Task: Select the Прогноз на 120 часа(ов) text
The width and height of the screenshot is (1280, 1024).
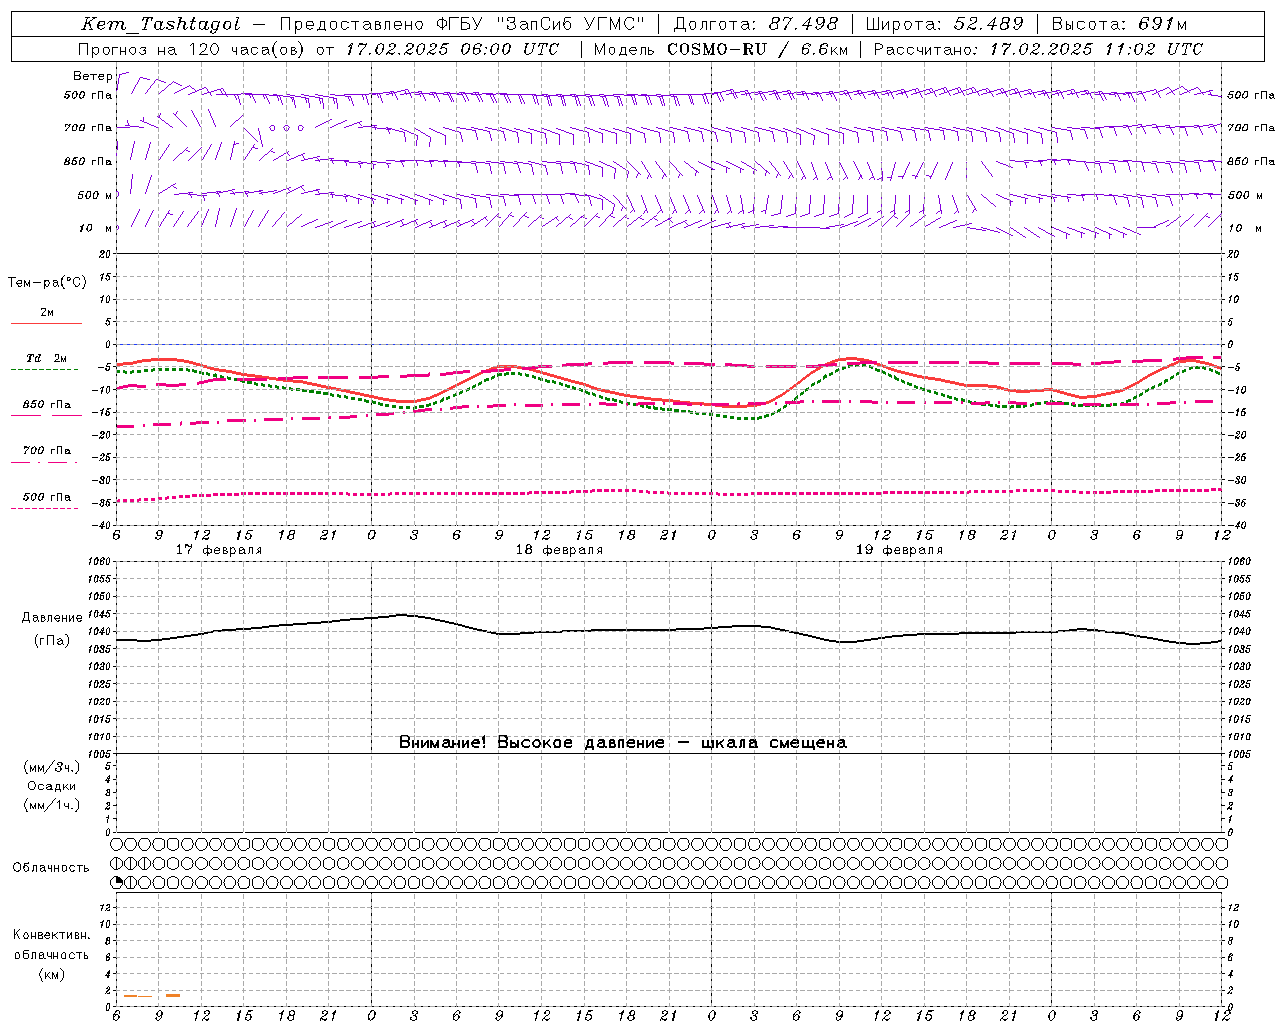Action: pos(192,49)
